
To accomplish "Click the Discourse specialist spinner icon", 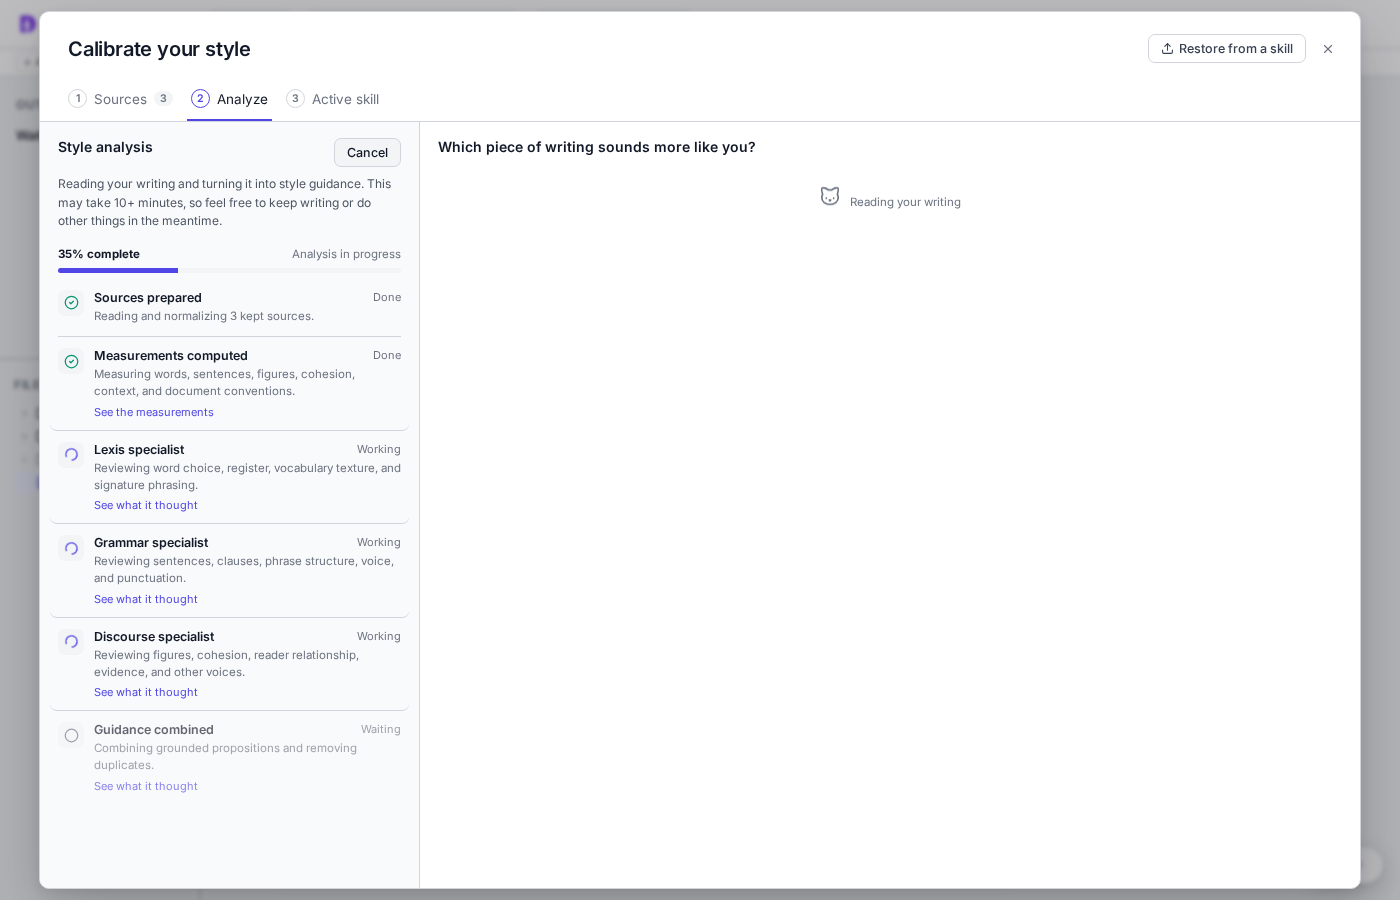I will 71,642.
